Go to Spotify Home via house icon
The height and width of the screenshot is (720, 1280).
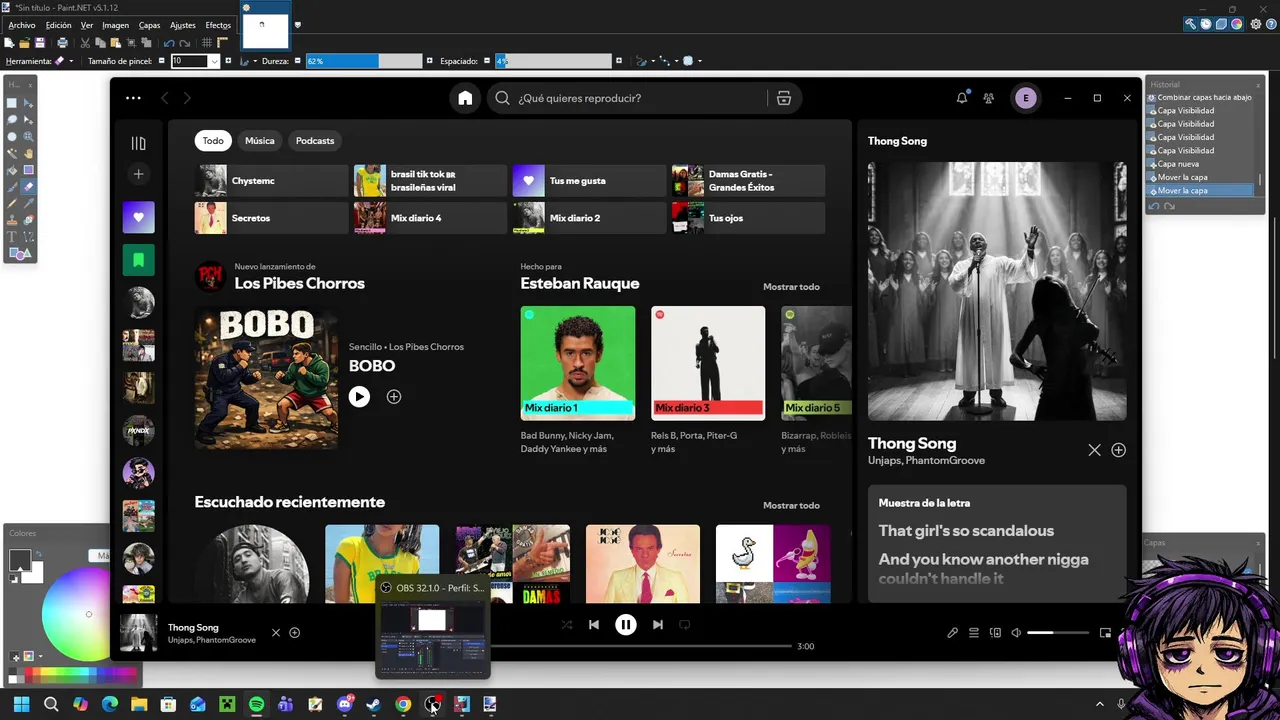465,98
